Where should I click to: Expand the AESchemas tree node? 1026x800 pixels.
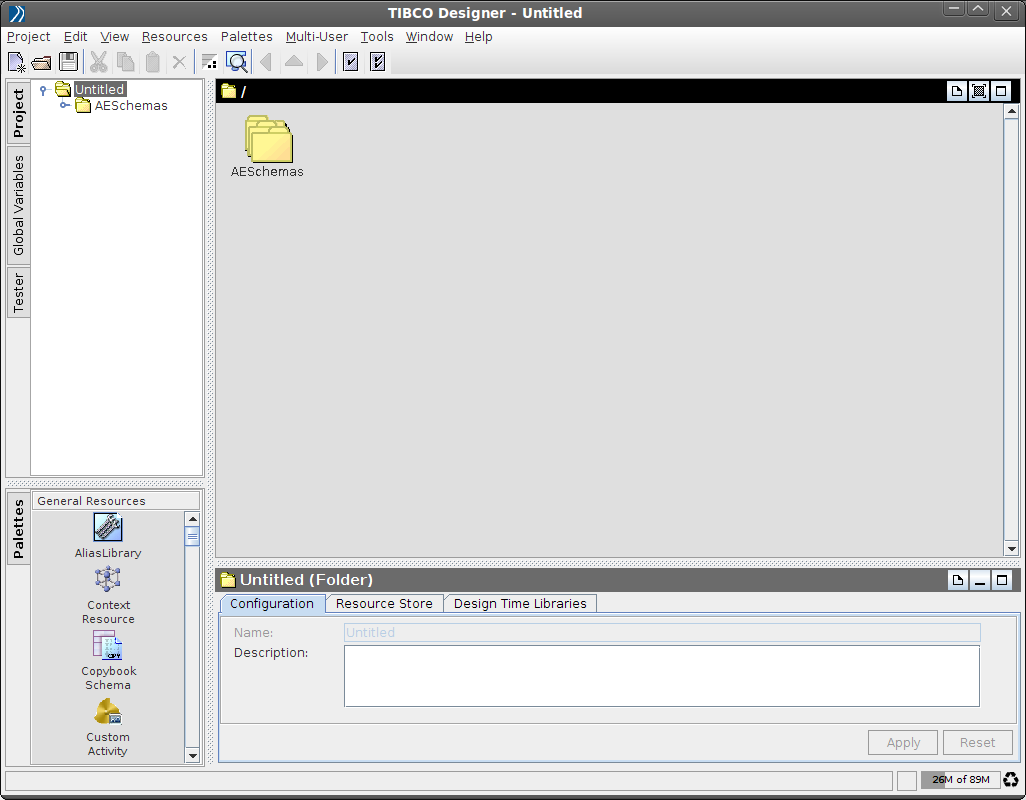click(x=65, y=105)
